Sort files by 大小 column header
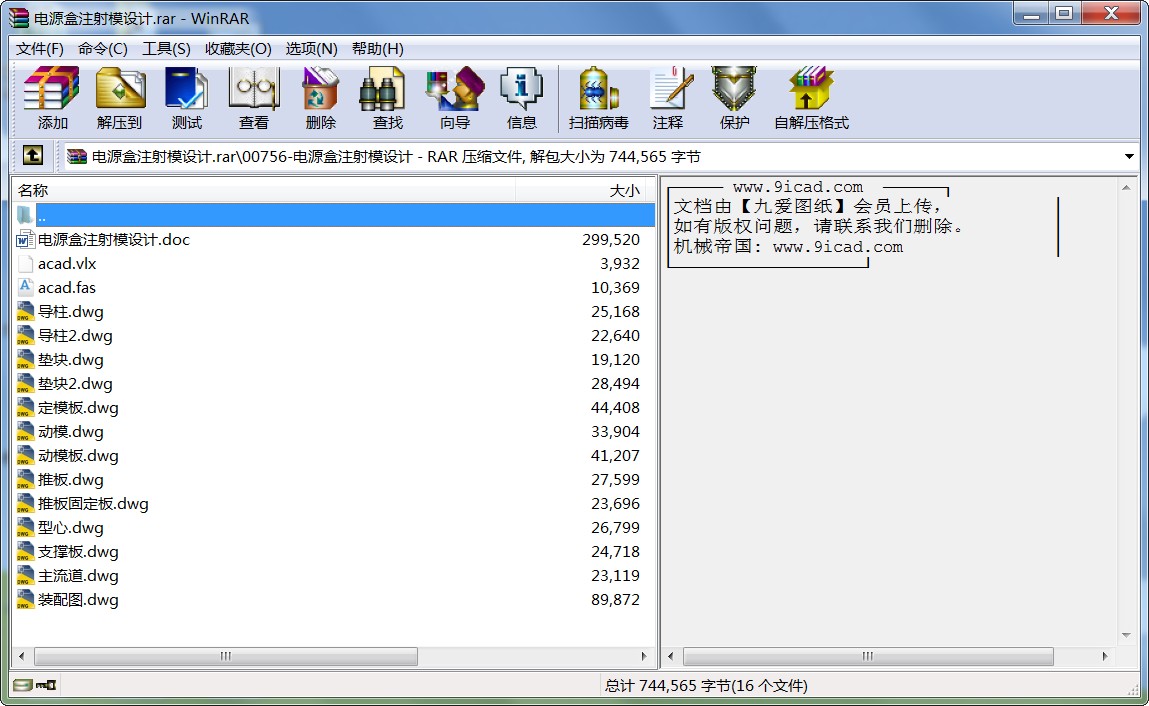 585,190
